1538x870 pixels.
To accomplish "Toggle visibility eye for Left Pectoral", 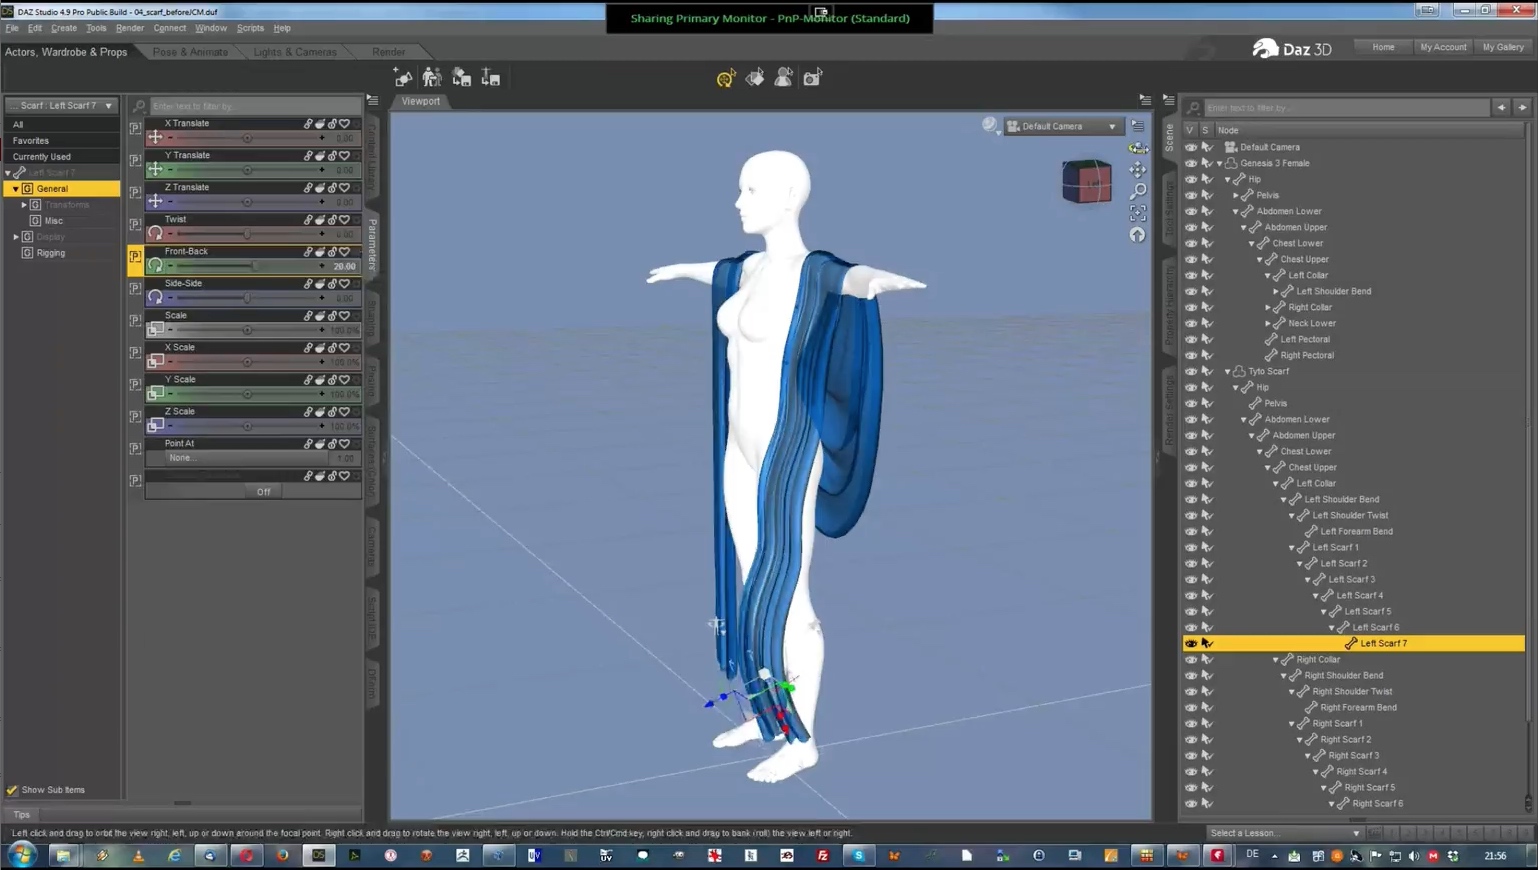I will 1190,339.
